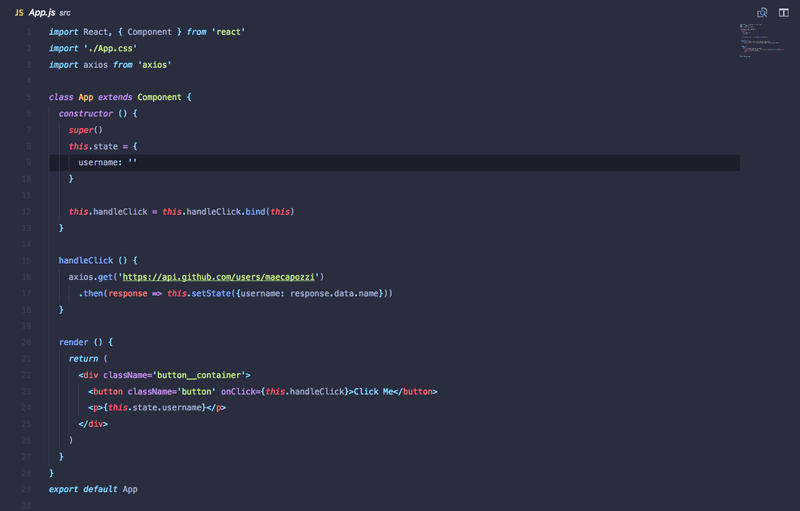Click the split editor icon
The width and height of the screenshot is (800, 511).
coord(784,13)
